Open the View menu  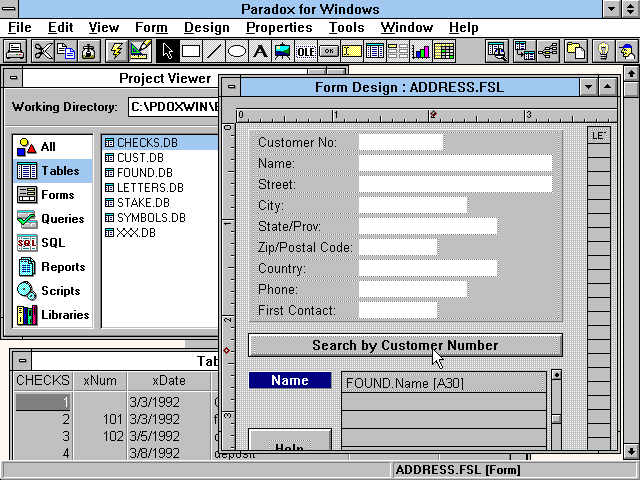coord(104,27)
